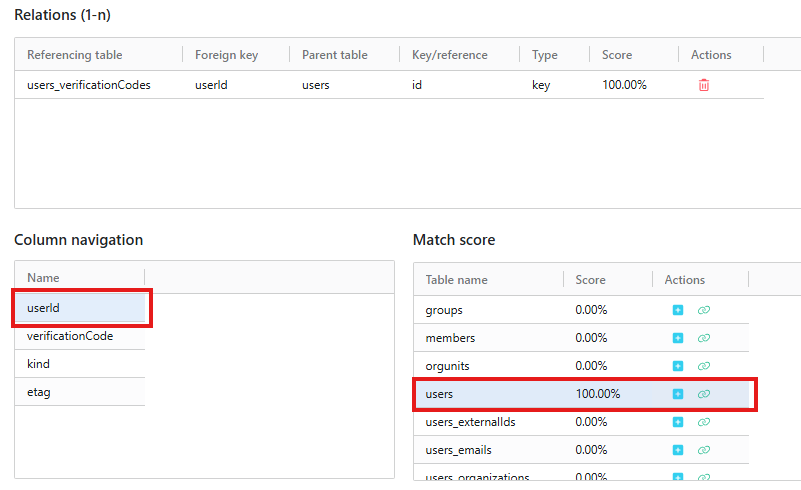The height and width of the screenshot is (490, 801).
Task: Click the 'id' key/reference cell
Action: [x=417, y=85]
